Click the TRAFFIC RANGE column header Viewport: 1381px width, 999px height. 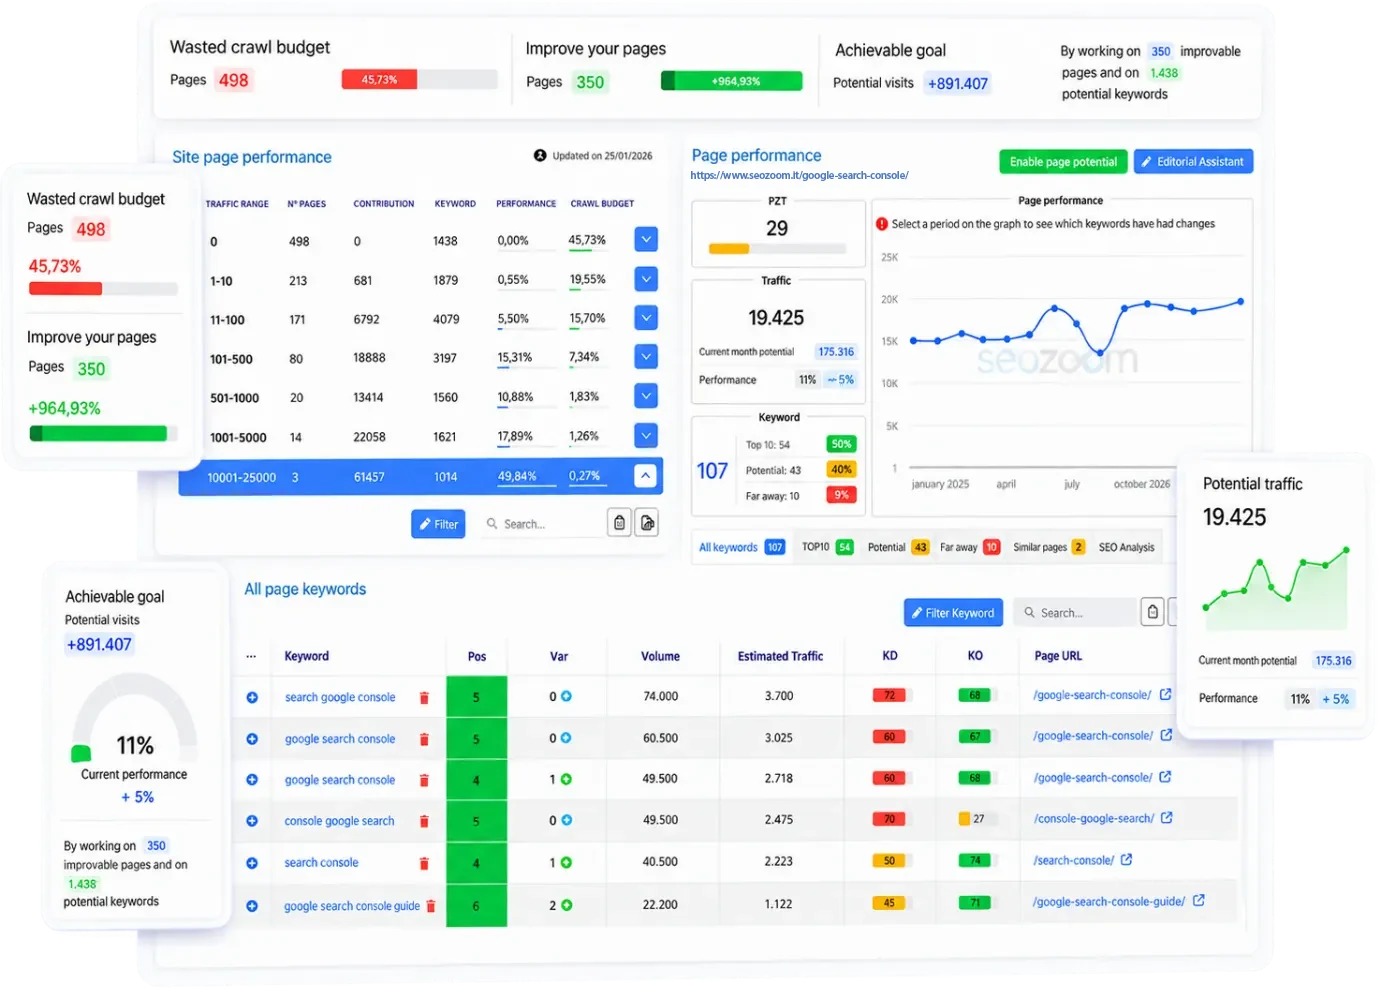tap(237, 204)
